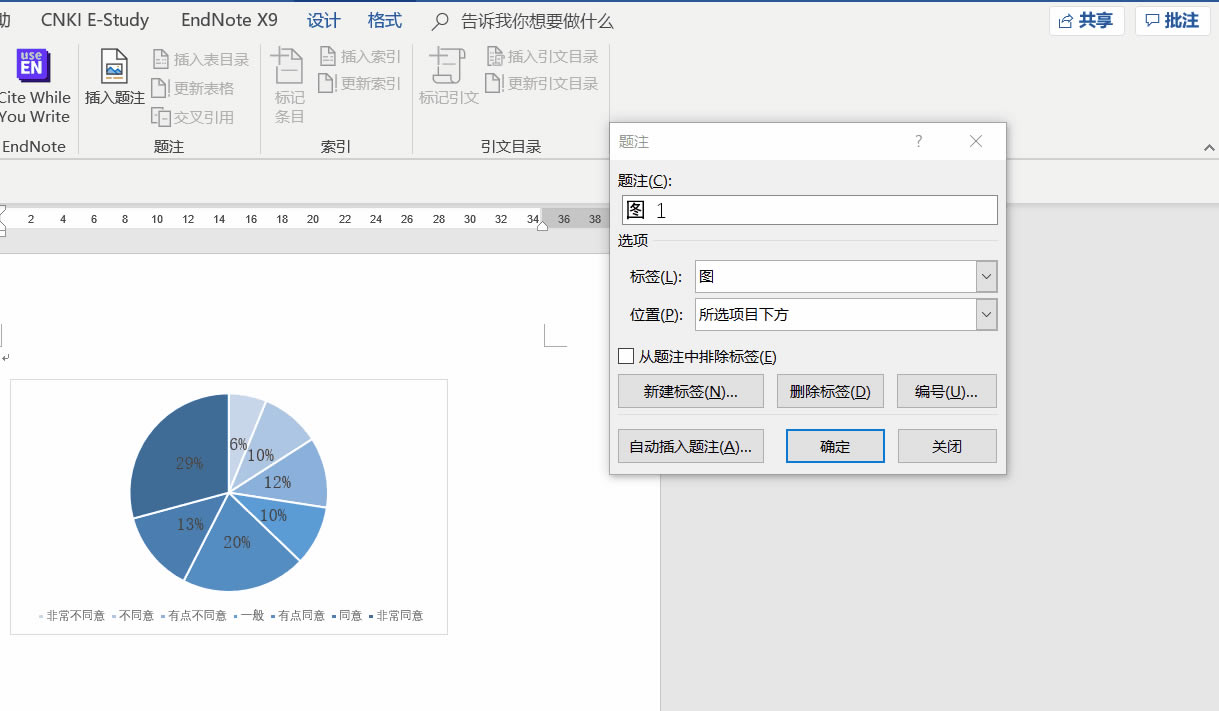Image resolution: width=1219 pixels, height=711 pixels.
Task: Select the 插入表目录 icon
Action: point(201,58)
